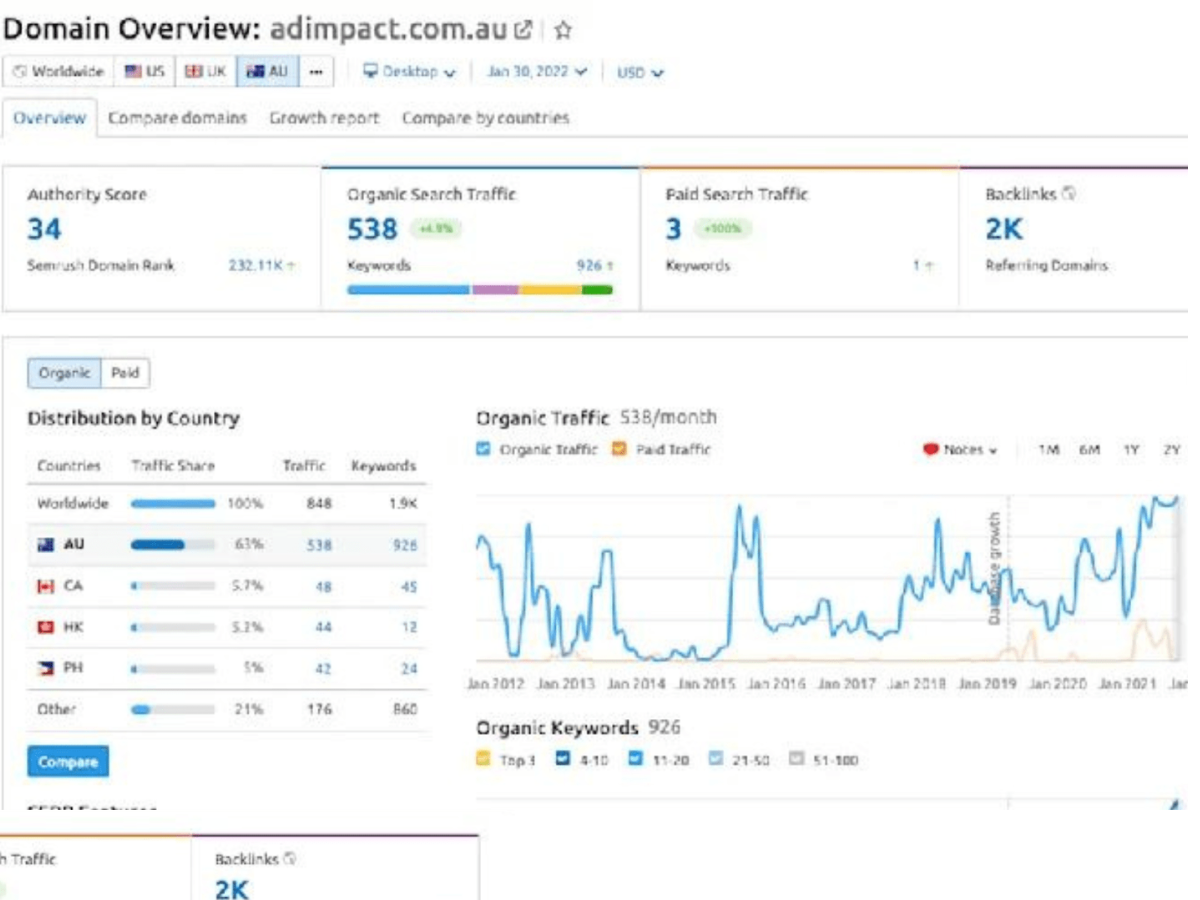Switch to Paid distribution view

click(125, 373)
